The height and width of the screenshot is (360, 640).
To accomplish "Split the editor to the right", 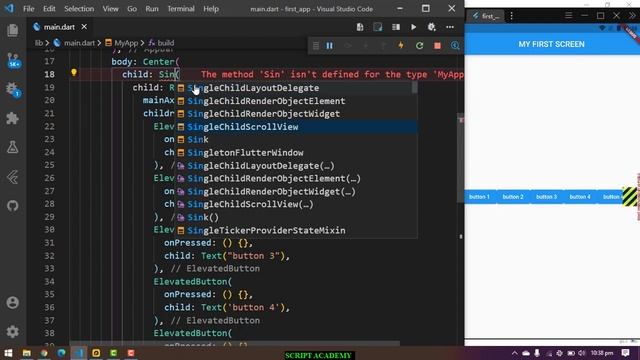I will [396, 27].
